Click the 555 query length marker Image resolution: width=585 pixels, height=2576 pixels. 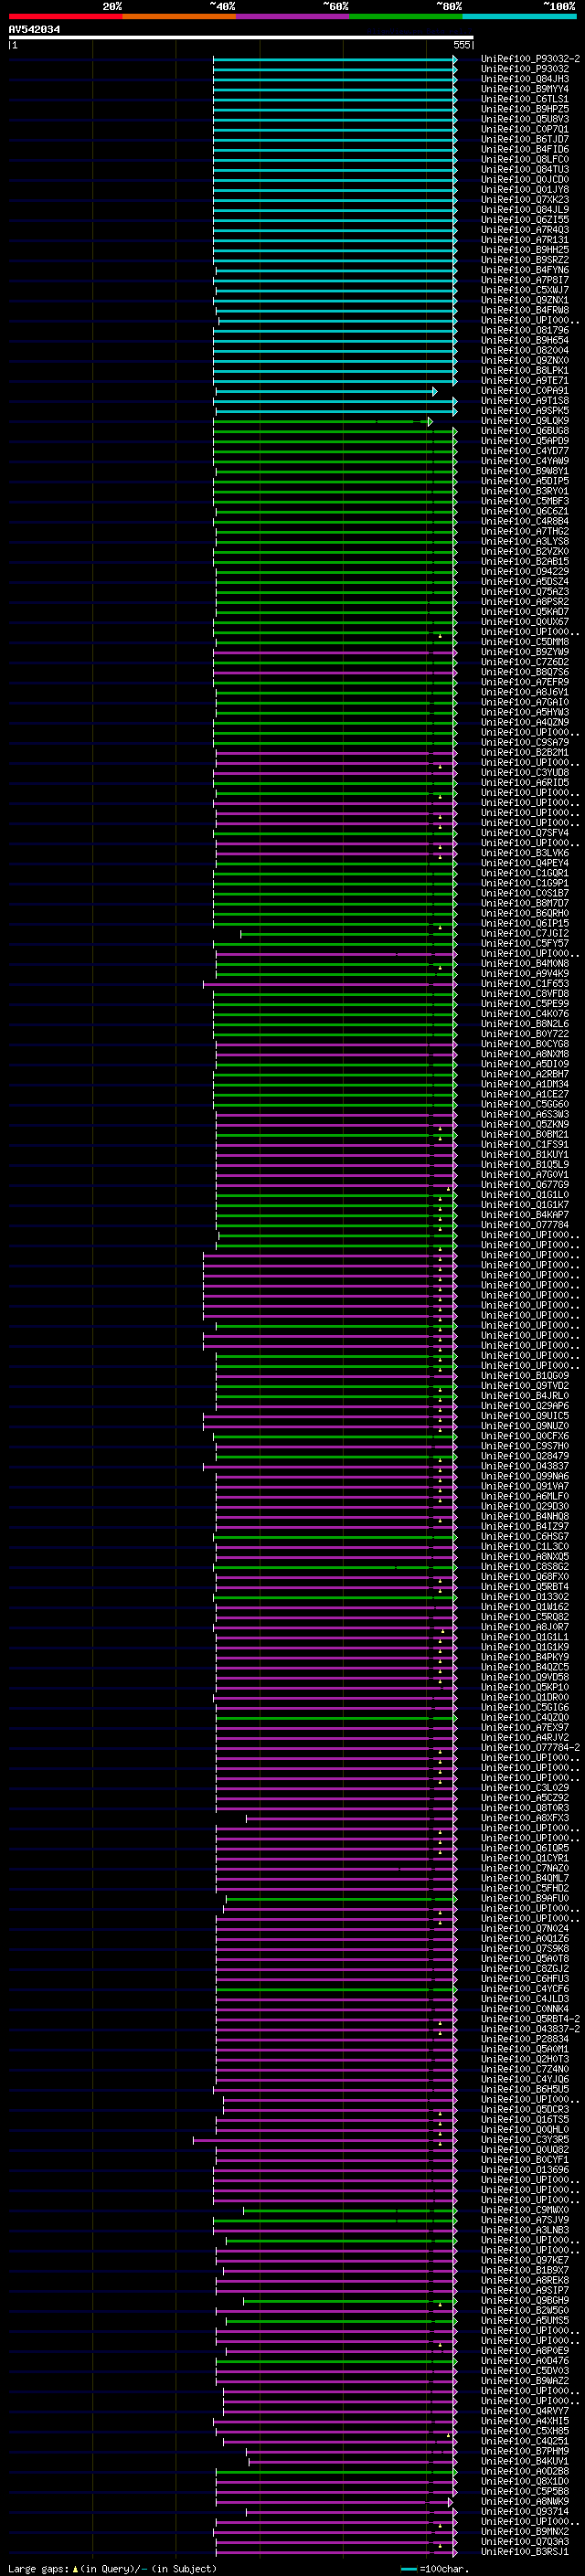(462, 45)
